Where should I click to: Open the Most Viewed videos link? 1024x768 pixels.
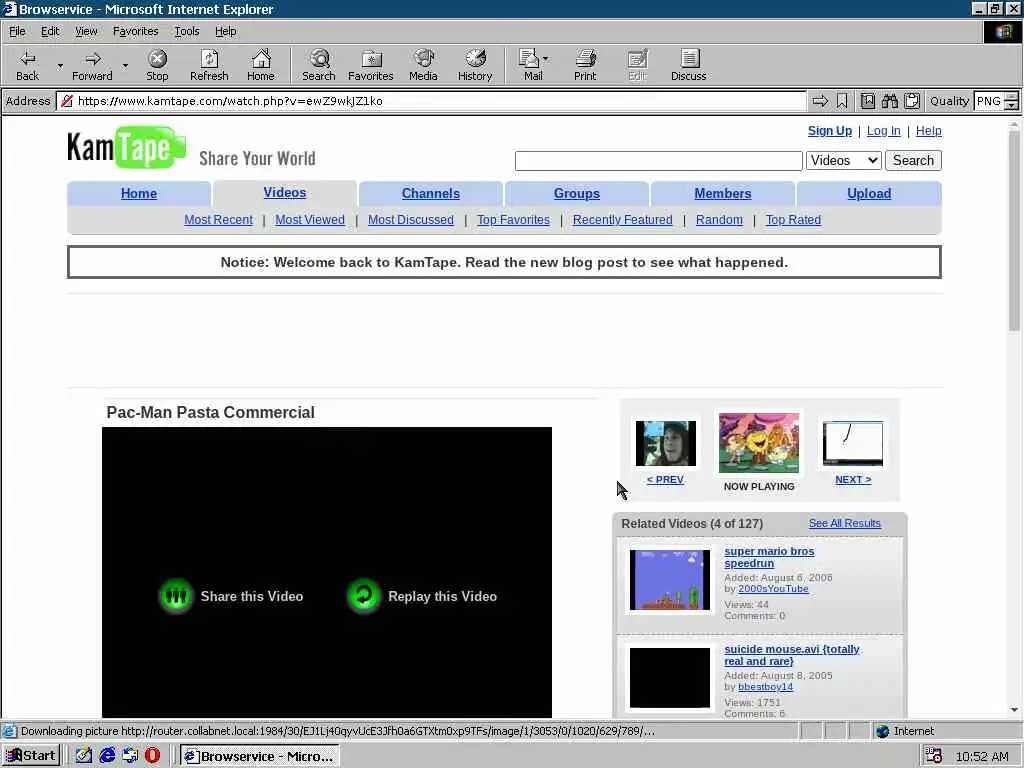(310, 219)
